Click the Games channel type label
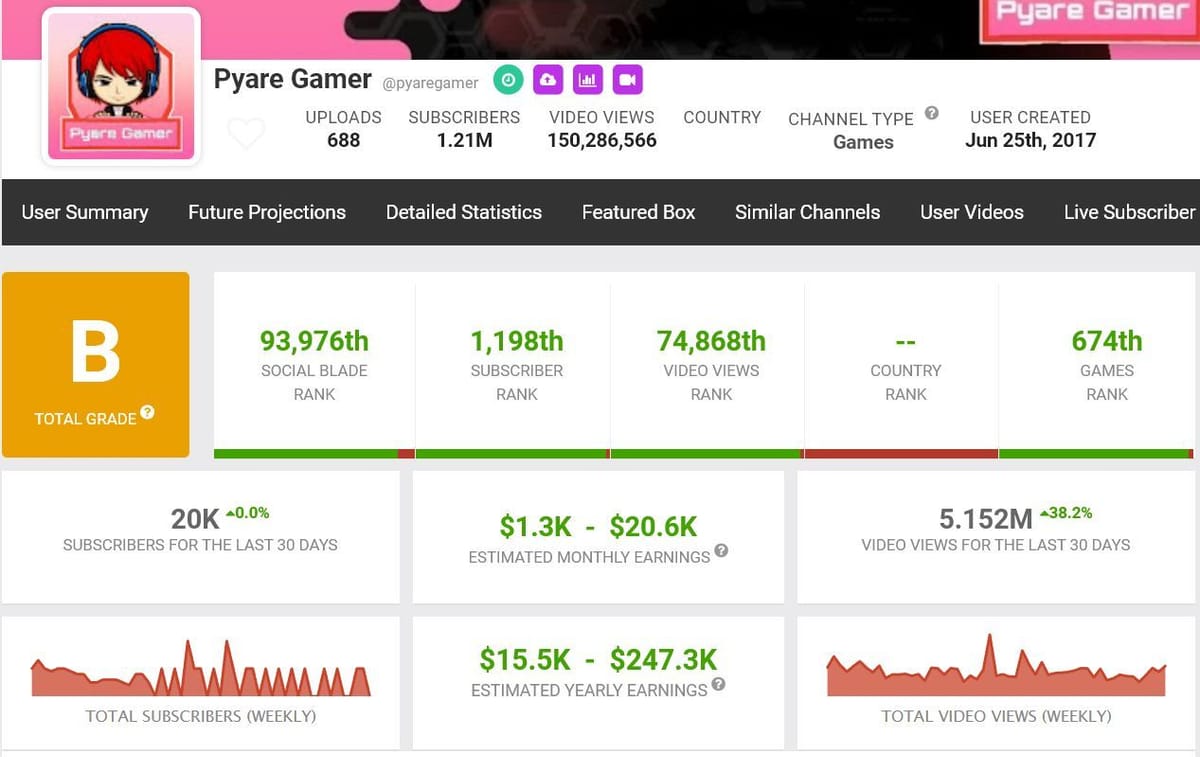The height and width of the screenshot is (757, 1200). click(862, 142)
